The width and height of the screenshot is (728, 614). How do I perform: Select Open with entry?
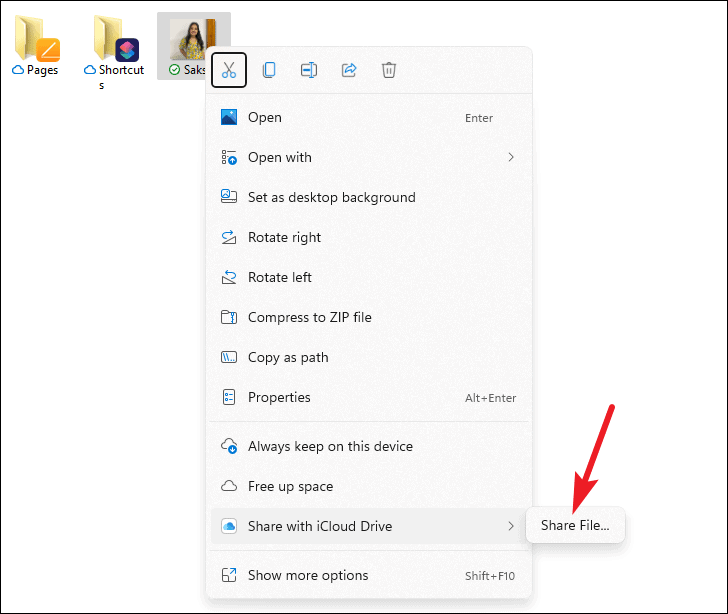click(x=369, y=157)
